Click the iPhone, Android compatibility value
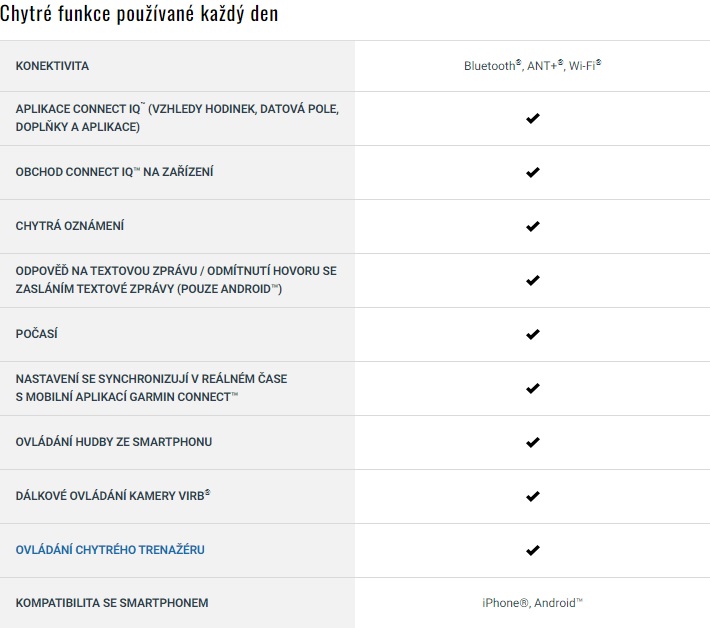The image size is (710, 628). click(x=532, y=603)
